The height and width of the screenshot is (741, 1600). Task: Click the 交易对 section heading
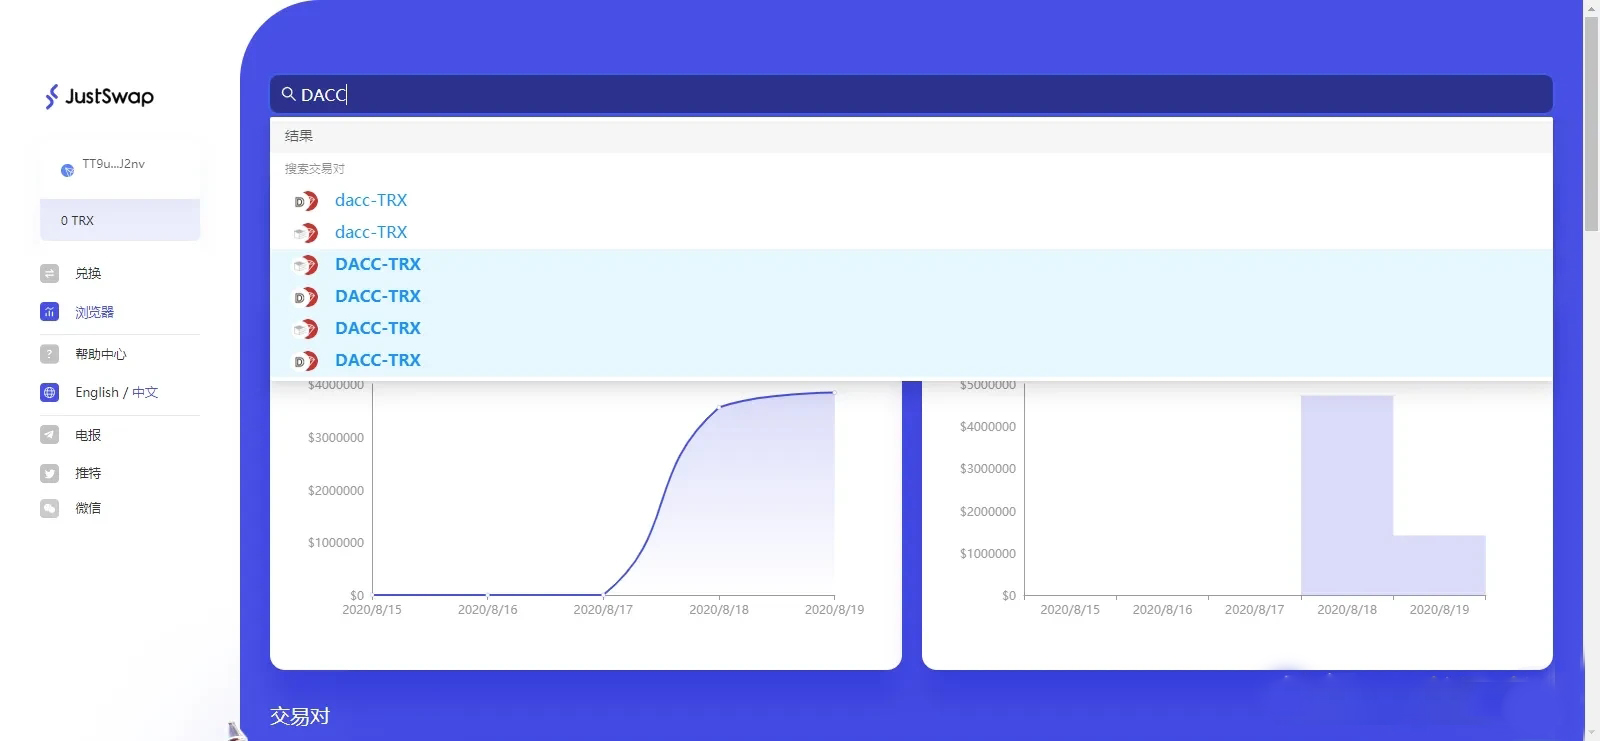point(300,716)
